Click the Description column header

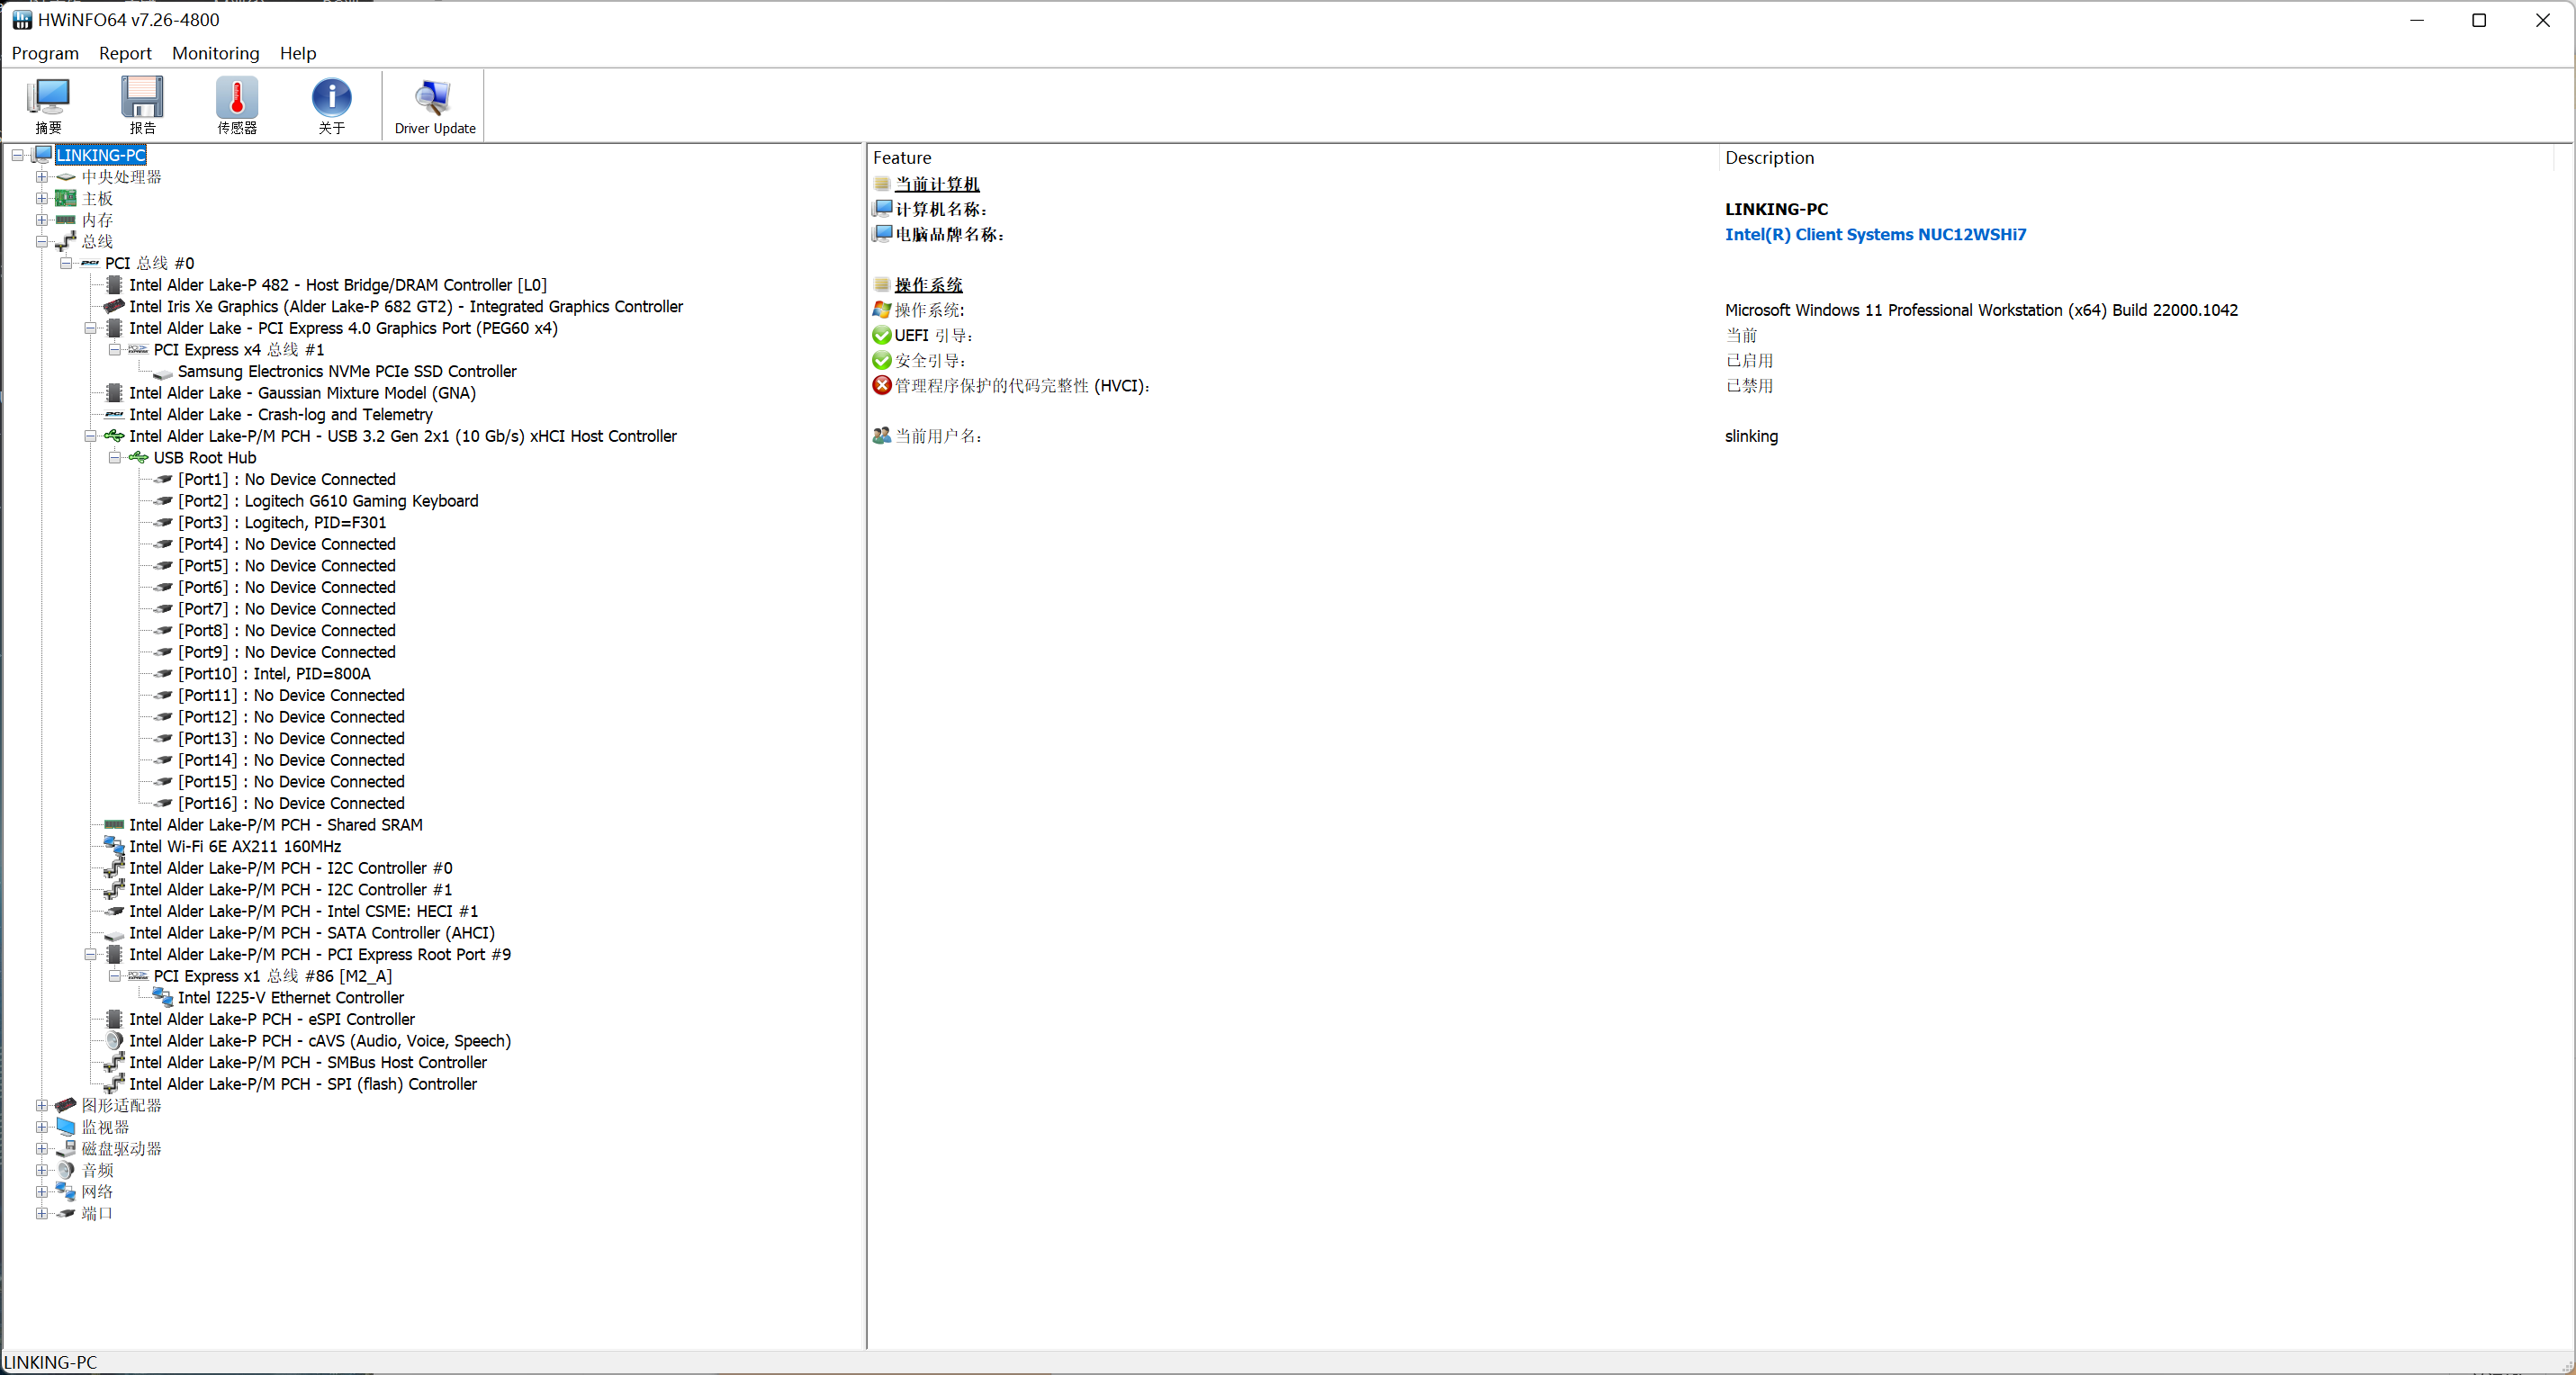[1768, 158]
